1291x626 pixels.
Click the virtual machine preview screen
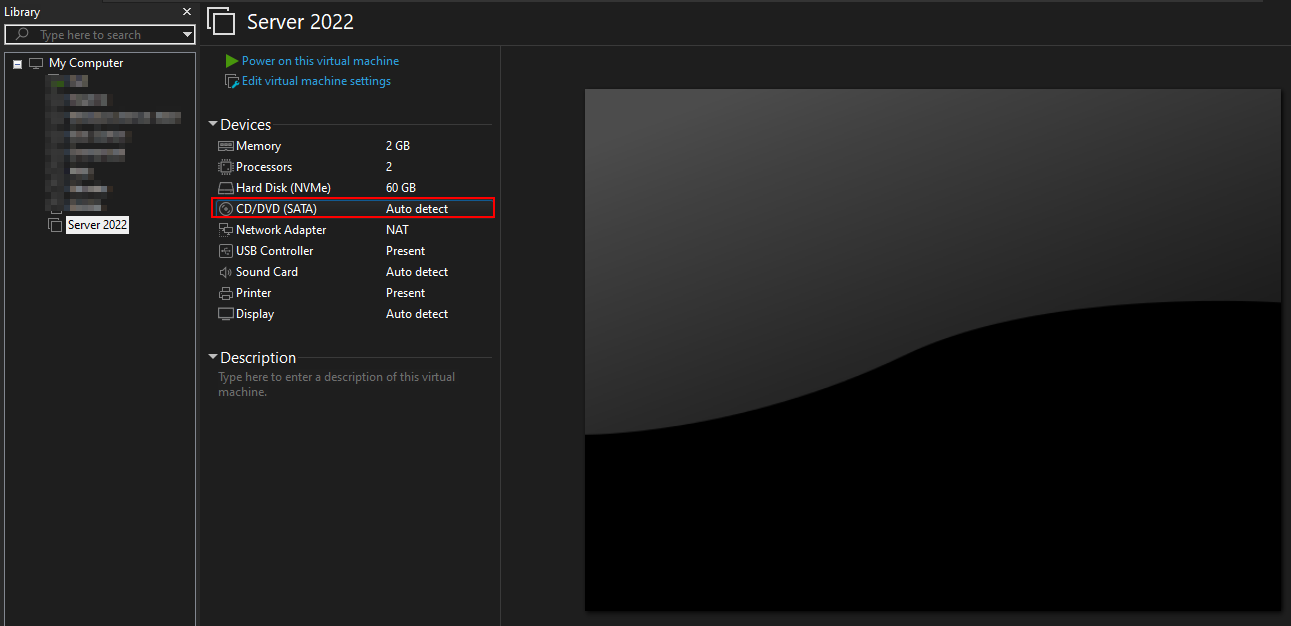click(x=932, y=349)
